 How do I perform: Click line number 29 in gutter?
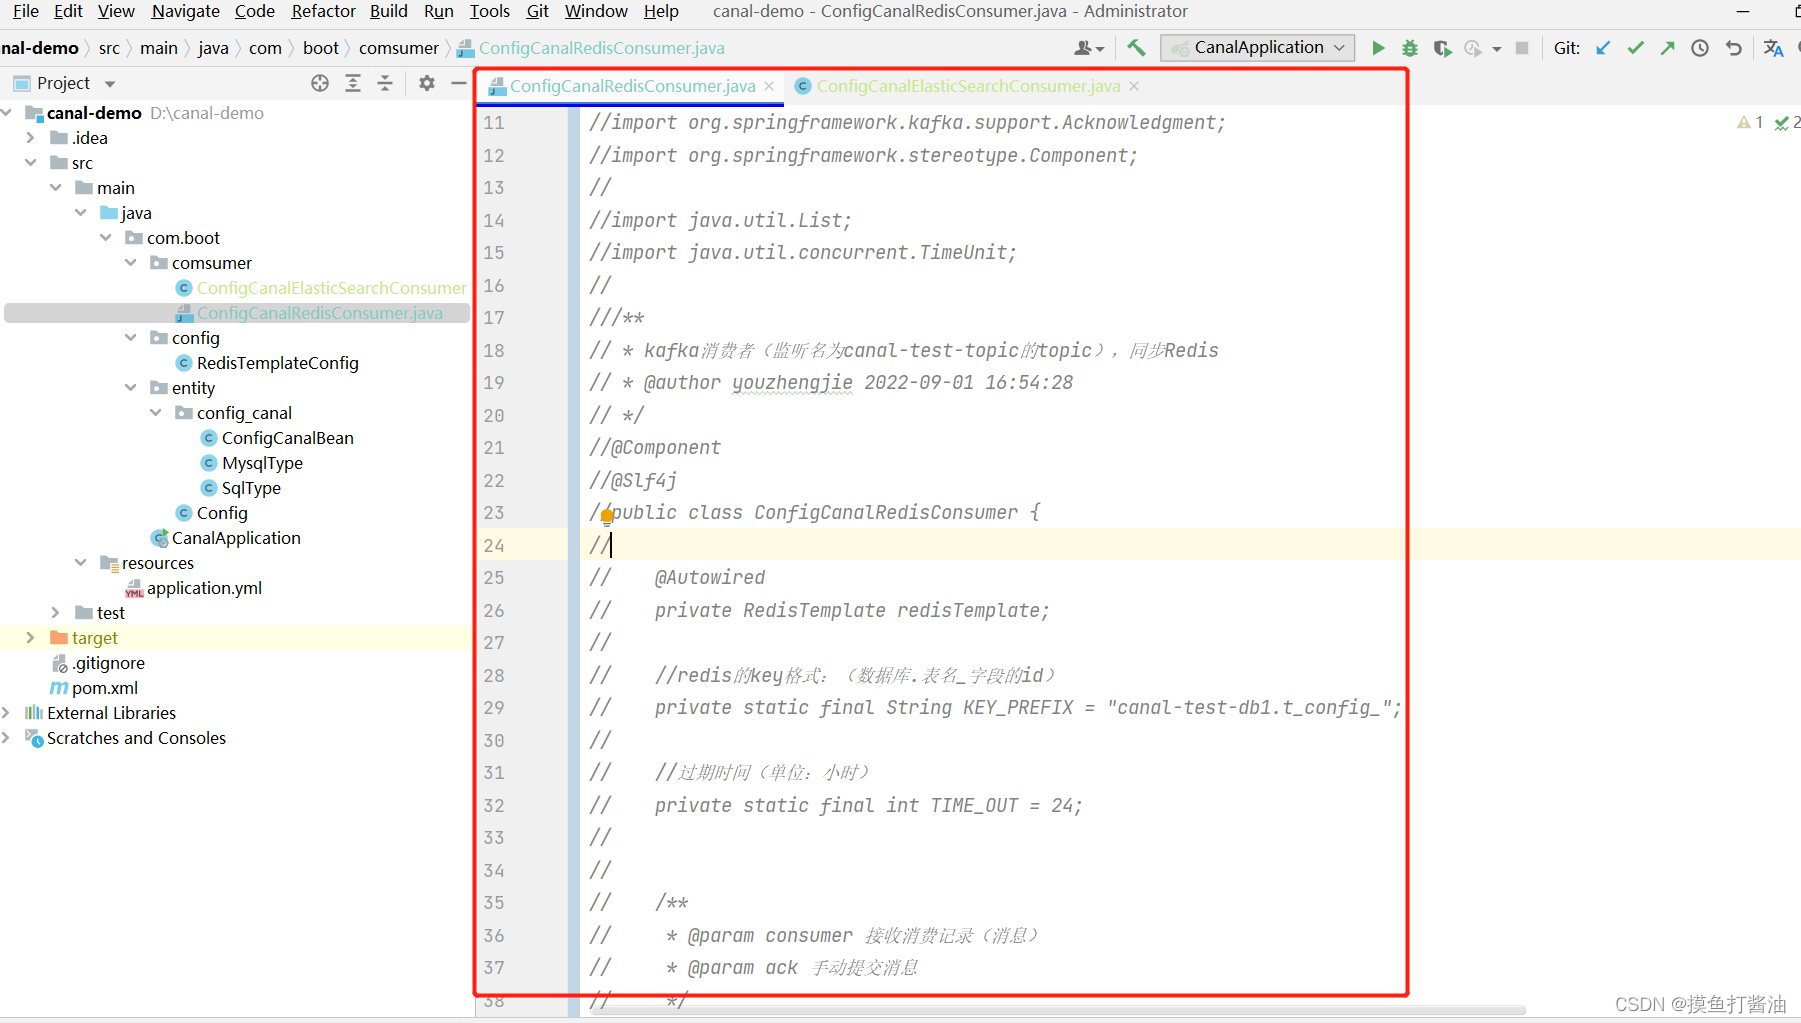click(x=494, y=708)
